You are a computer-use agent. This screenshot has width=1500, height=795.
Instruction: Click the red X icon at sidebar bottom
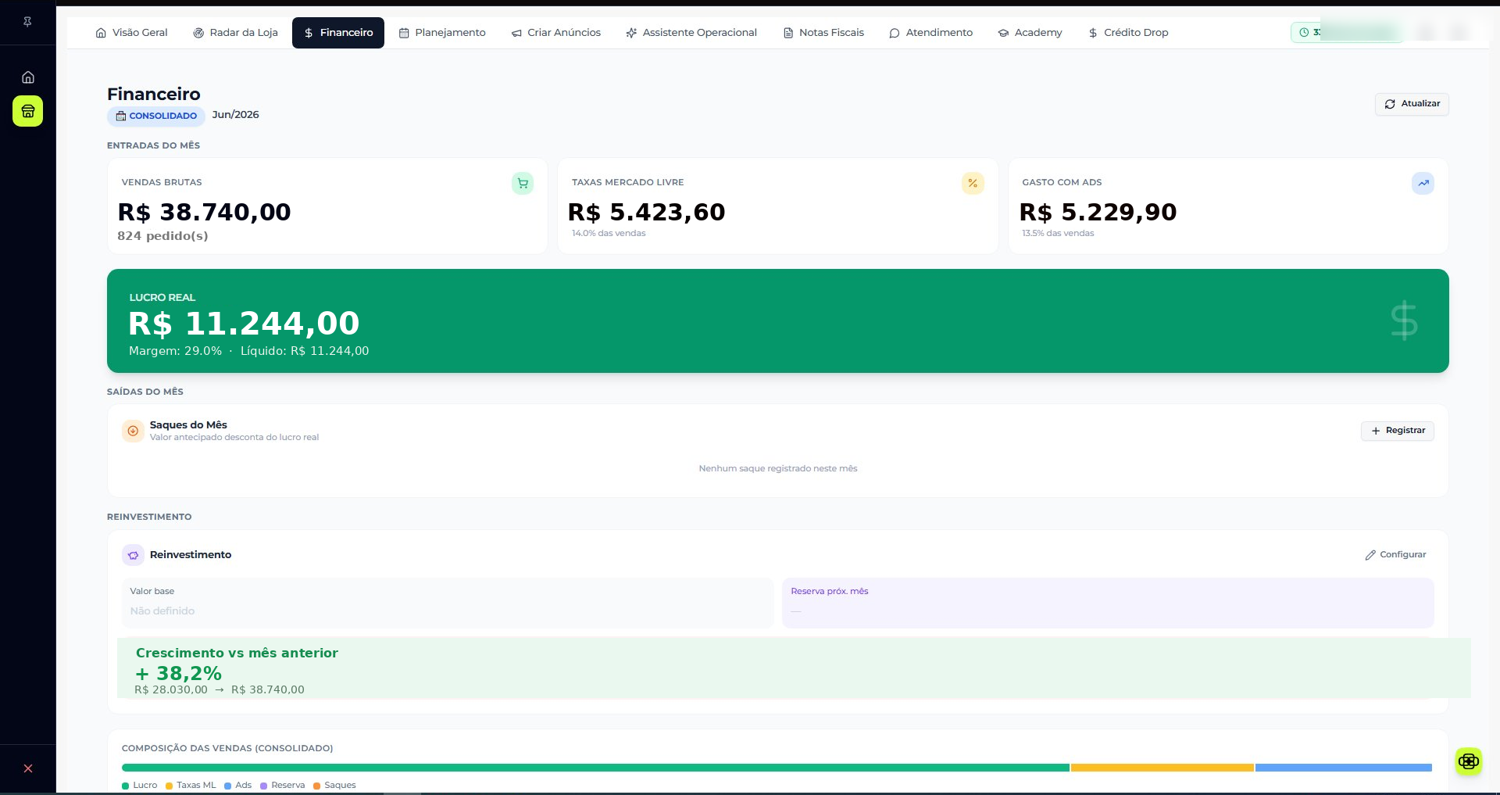tap(28, 768)
